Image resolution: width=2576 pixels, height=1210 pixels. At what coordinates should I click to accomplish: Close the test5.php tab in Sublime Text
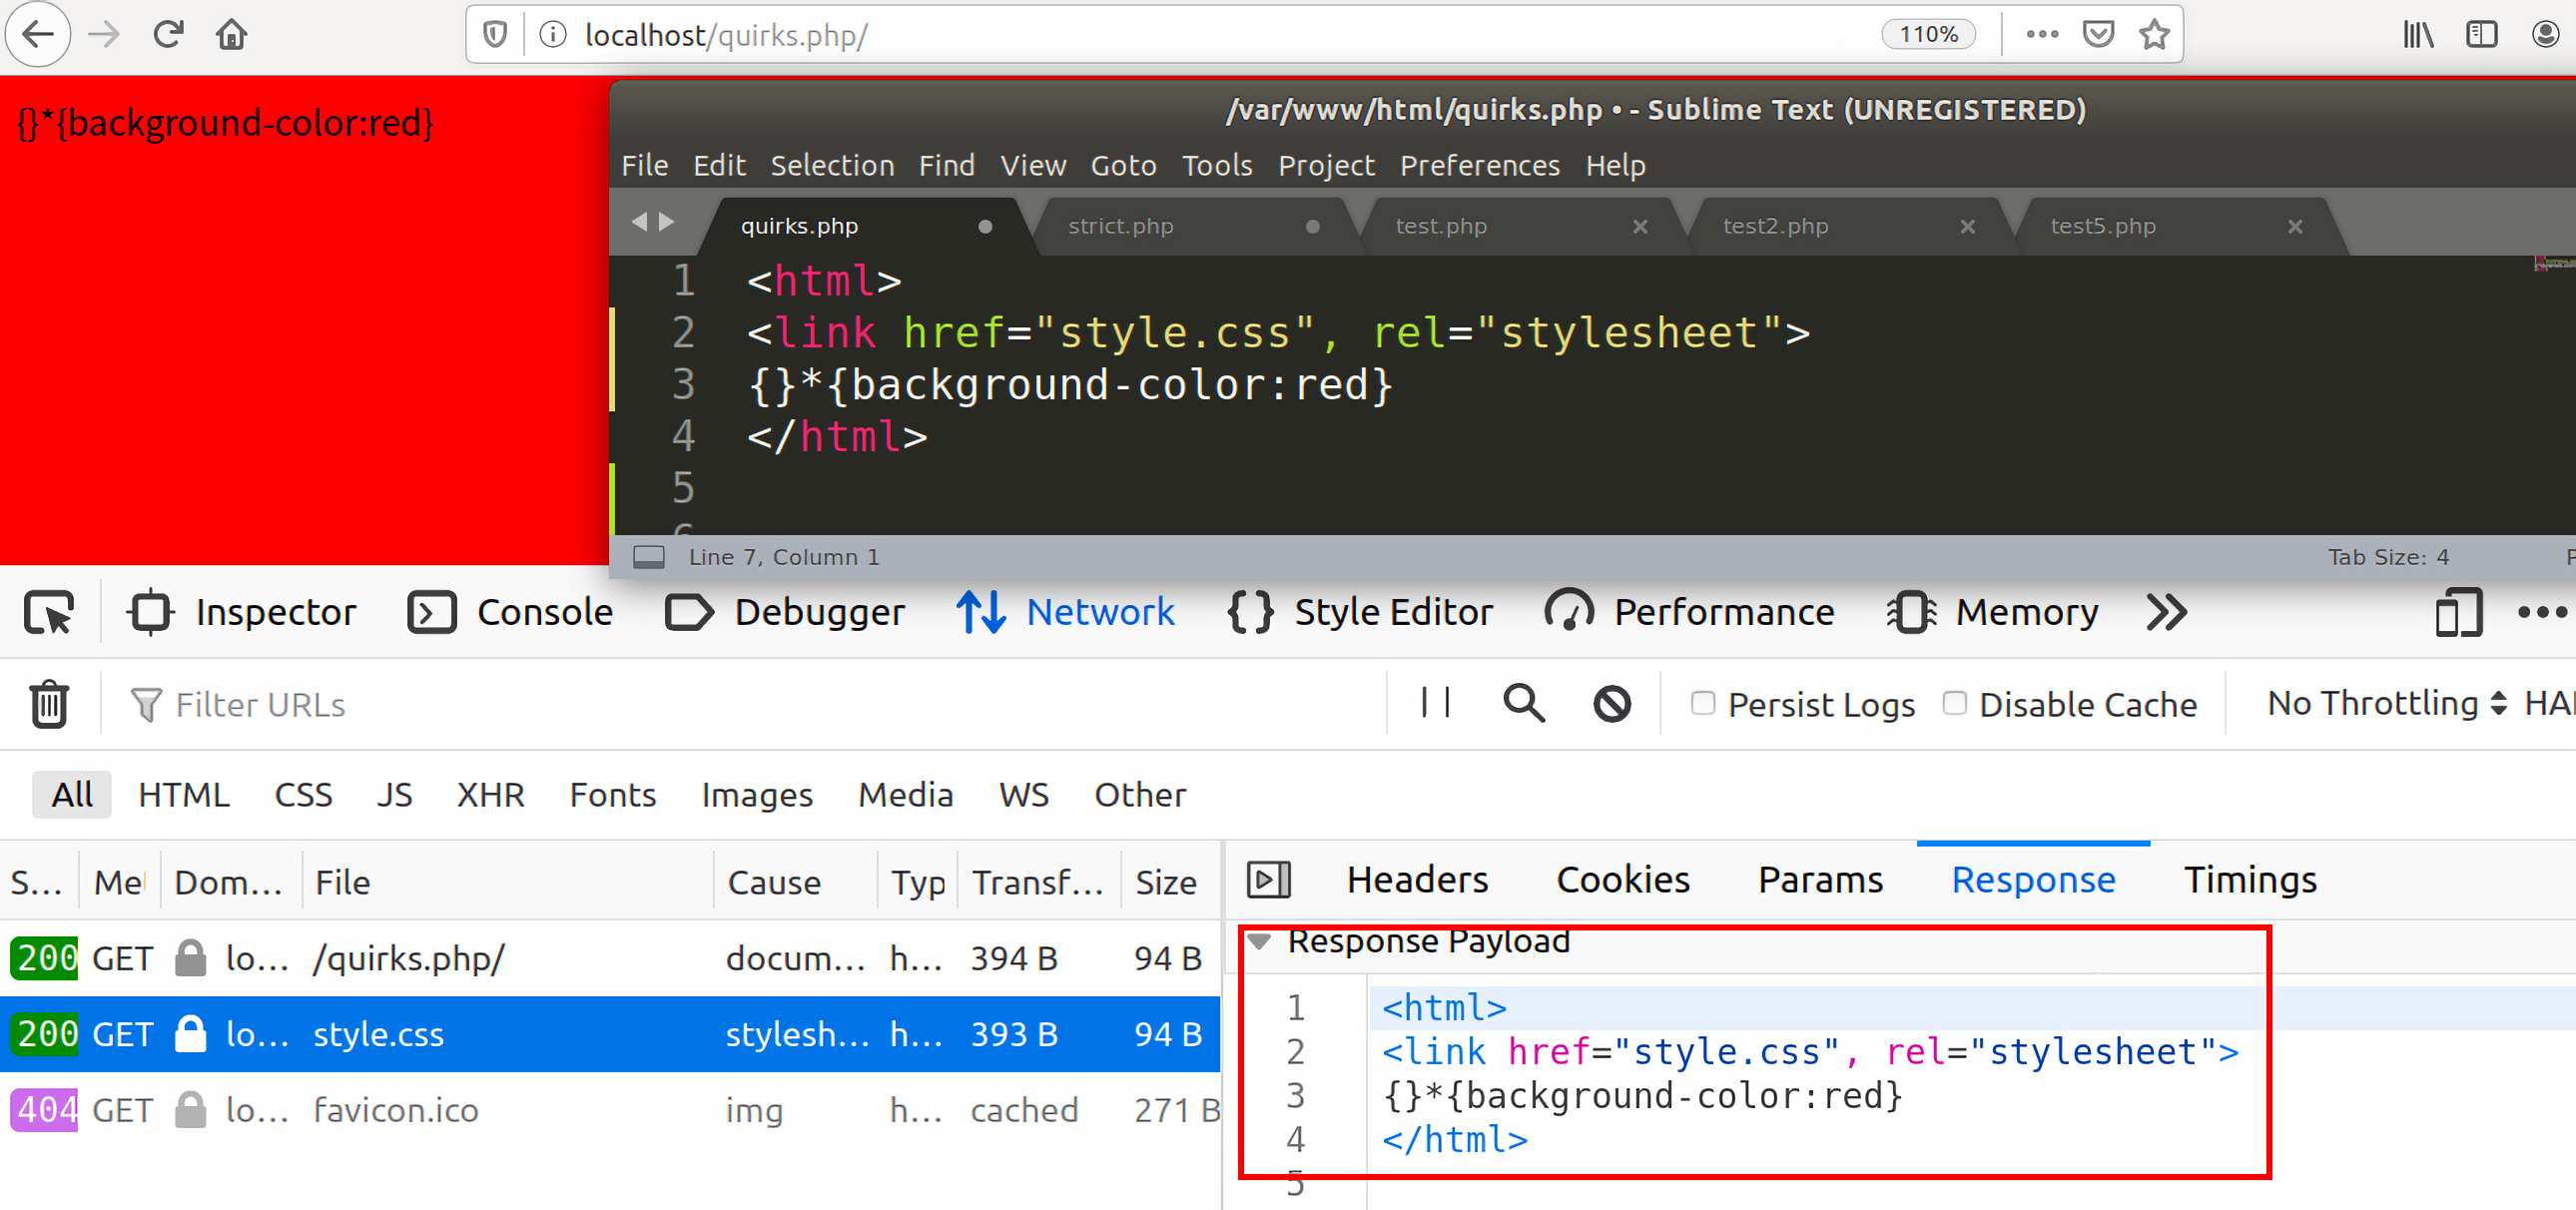[x=2295, y=226]
